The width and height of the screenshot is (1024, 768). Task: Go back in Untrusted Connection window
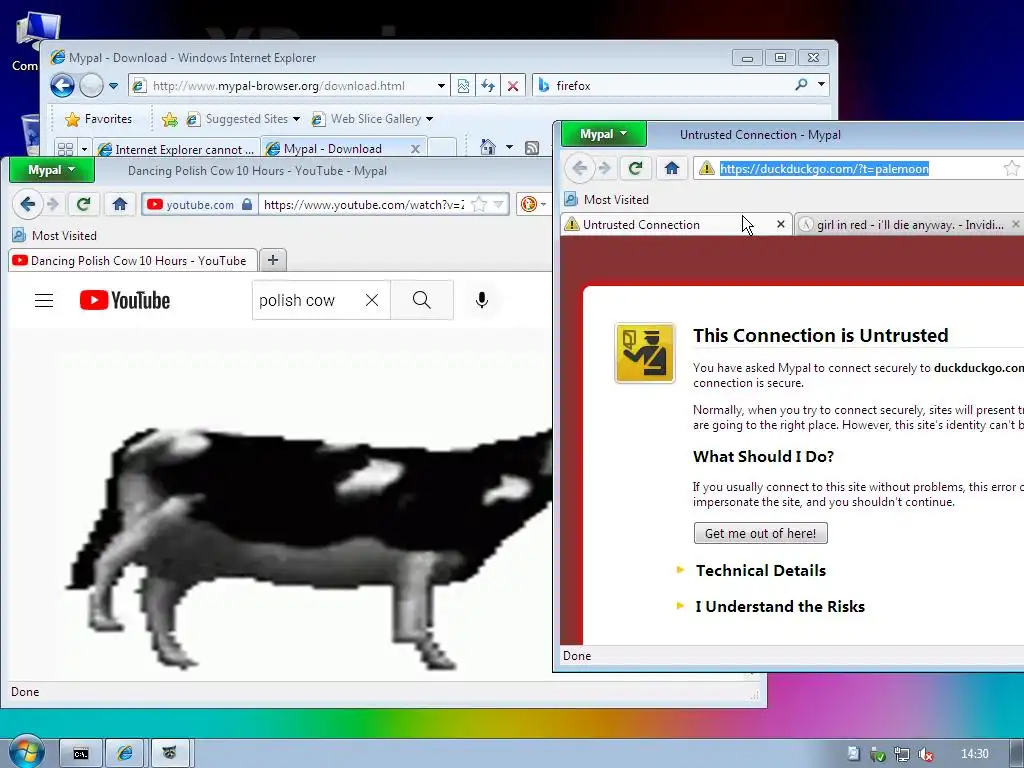pos(579,168)
